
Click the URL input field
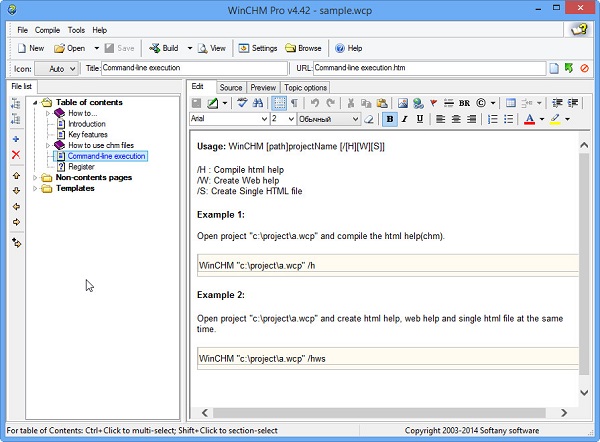click(430, 68)
